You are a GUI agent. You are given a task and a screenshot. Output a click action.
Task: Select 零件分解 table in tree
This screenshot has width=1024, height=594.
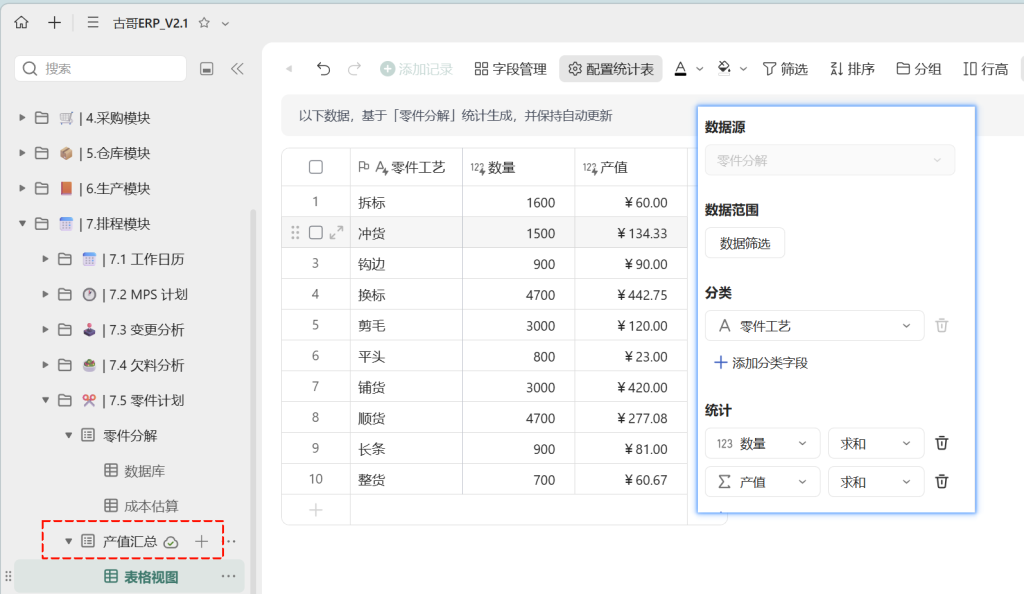pyautogui.click(x=130, y=435)
